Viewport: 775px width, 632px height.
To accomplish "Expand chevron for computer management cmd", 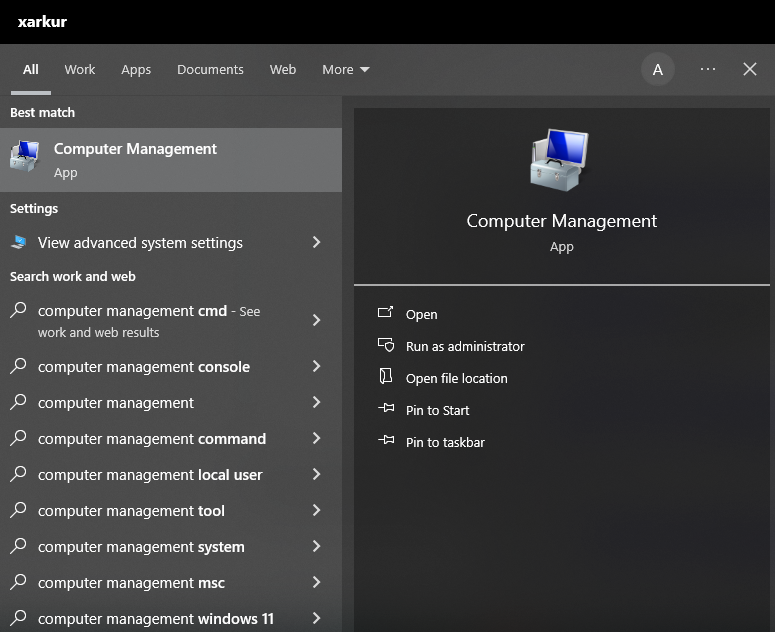I will click(x=316, y=320).
